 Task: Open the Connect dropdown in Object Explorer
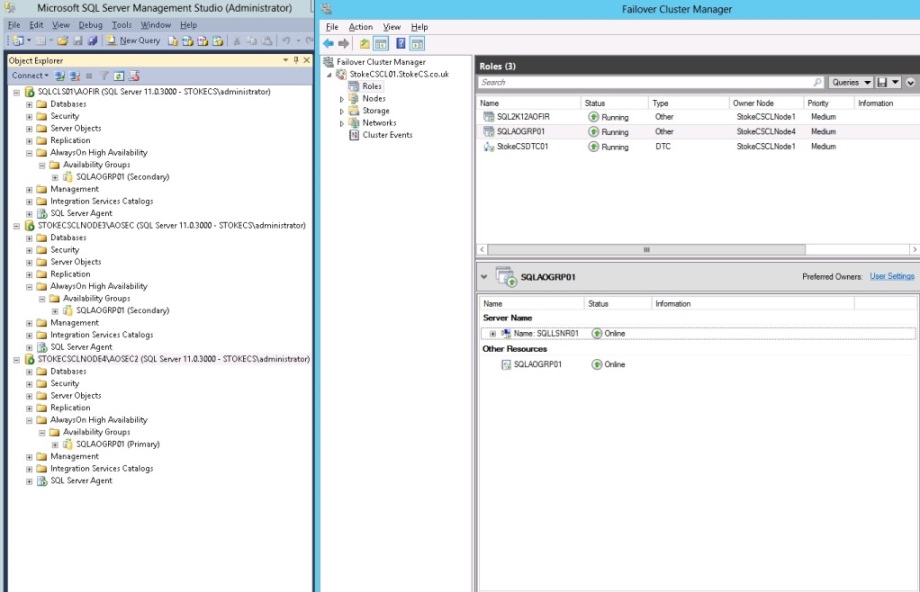(x=31, y=76)
